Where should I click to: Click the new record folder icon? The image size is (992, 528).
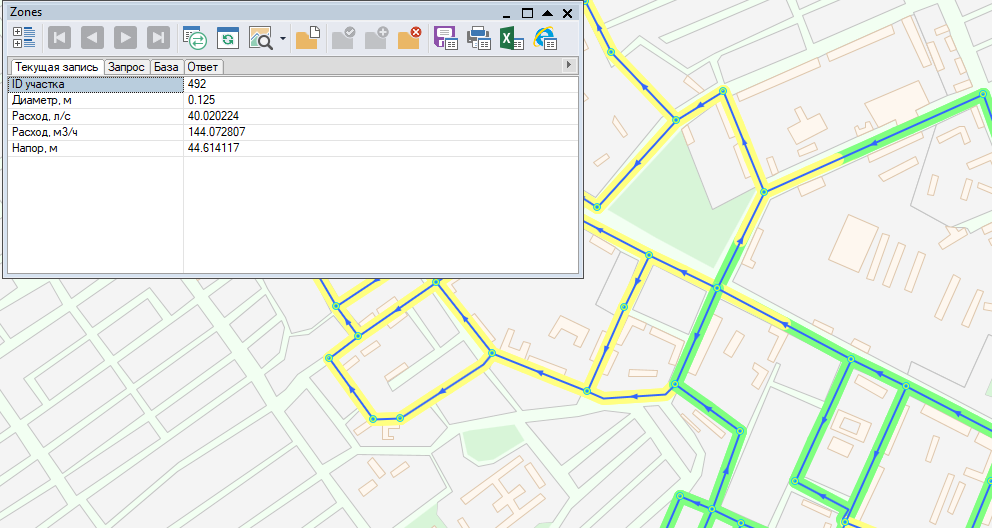coord(307,39)
